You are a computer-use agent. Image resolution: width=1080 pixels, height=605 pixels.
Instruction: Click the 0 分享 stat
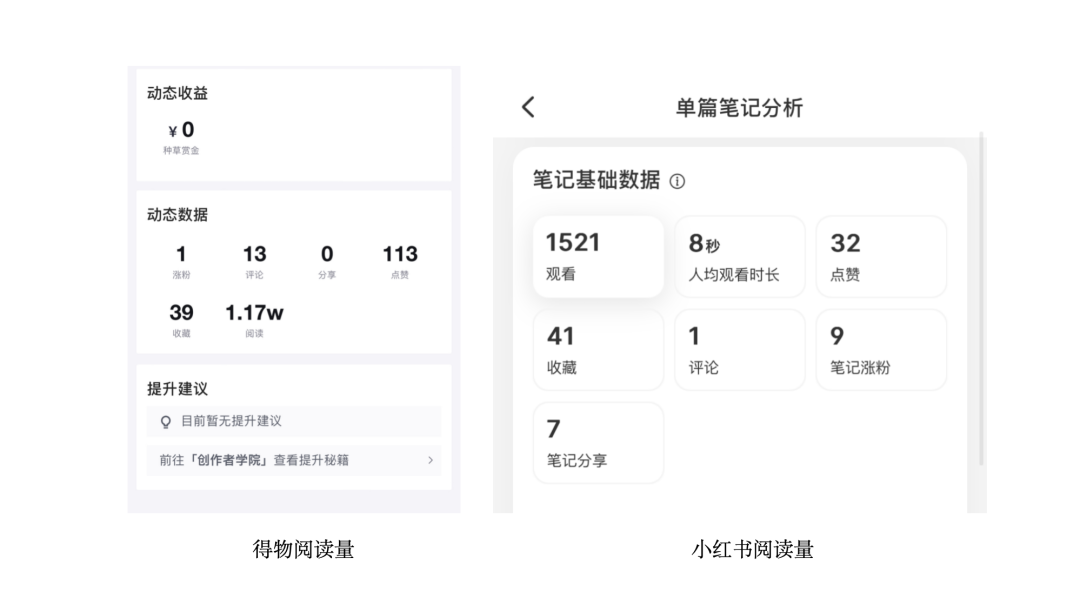pyautogui.click(x=327, y=262)
